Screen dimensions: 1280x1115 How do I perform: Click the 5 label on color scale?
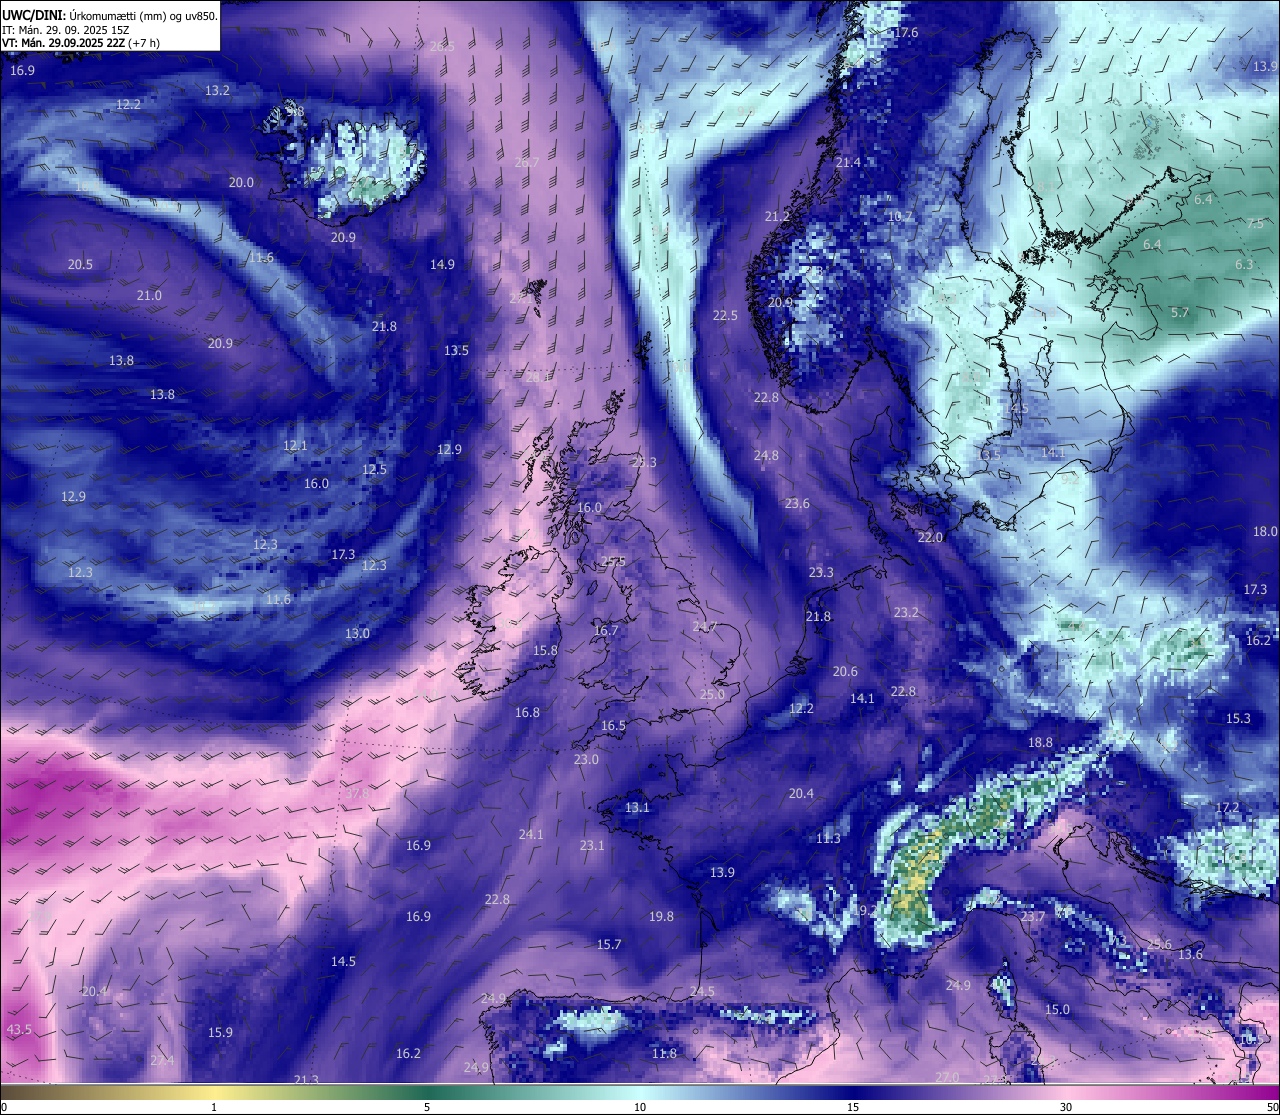[427, 1107]
